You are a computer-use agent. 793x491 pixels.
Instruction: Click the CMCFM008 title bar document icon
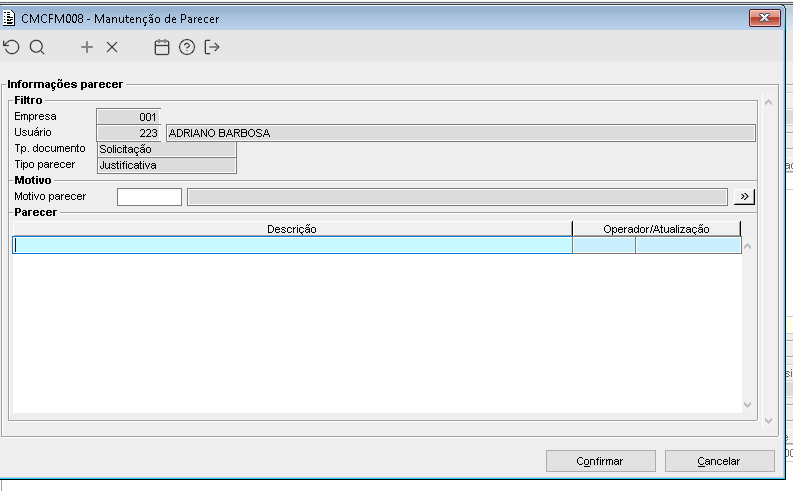[10, 18]
